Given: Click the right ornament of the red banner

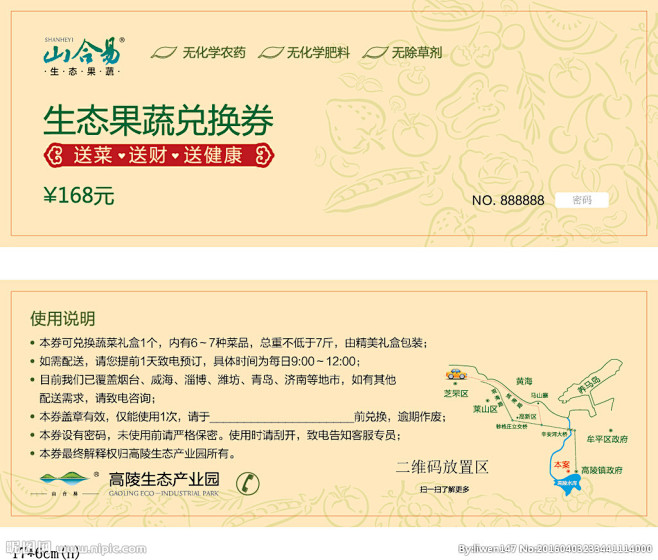Looking at the screenshot, I should coord(264,156).
